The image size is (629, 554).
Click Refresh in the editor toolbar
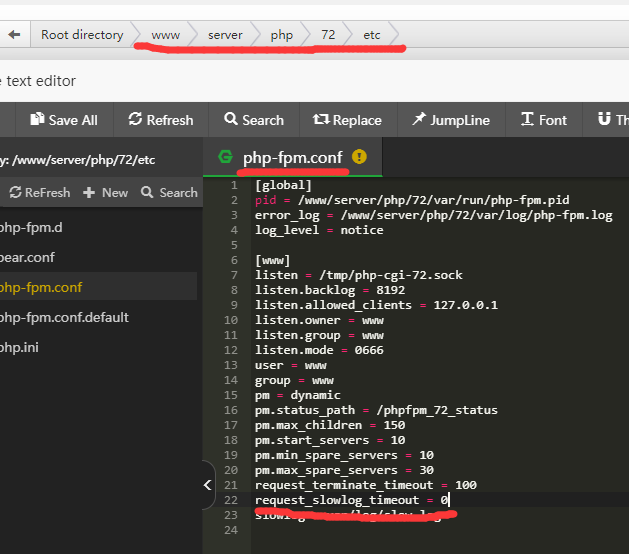(x=161, y=120)
